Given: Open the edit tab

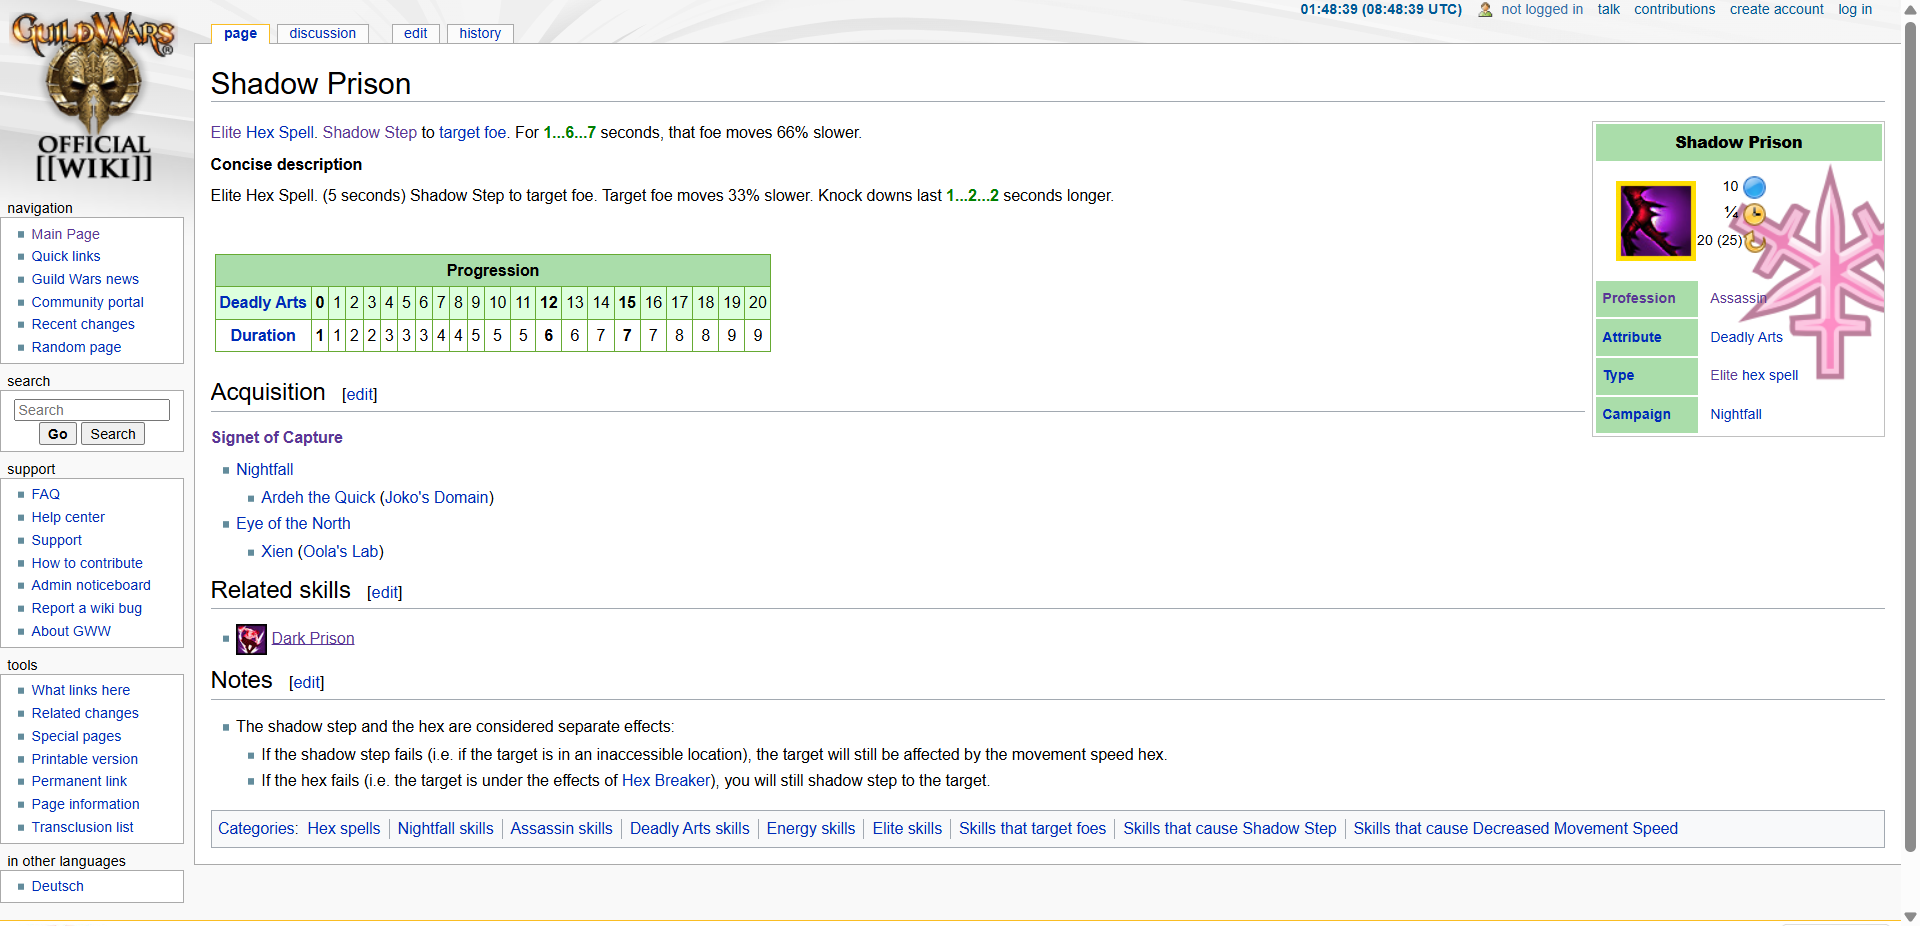Looking at the screenshot, I should 415,33.
